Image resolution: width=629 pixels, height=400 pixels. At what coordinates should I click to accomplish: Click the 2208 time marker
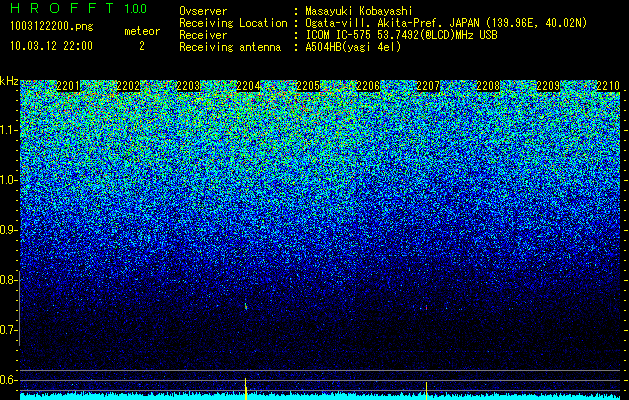[x=488, y=86]
